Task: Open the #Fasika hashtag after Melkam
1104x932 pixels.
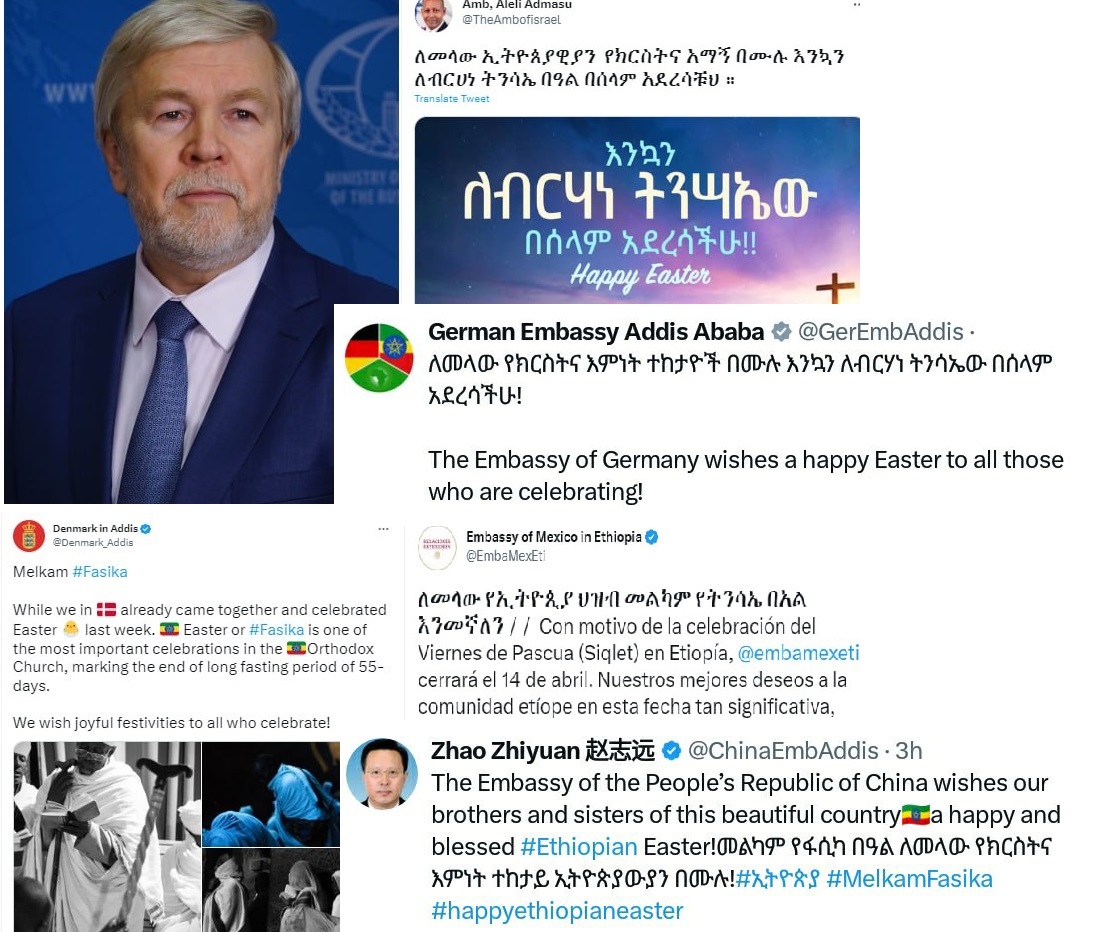Action: [100, 572]
